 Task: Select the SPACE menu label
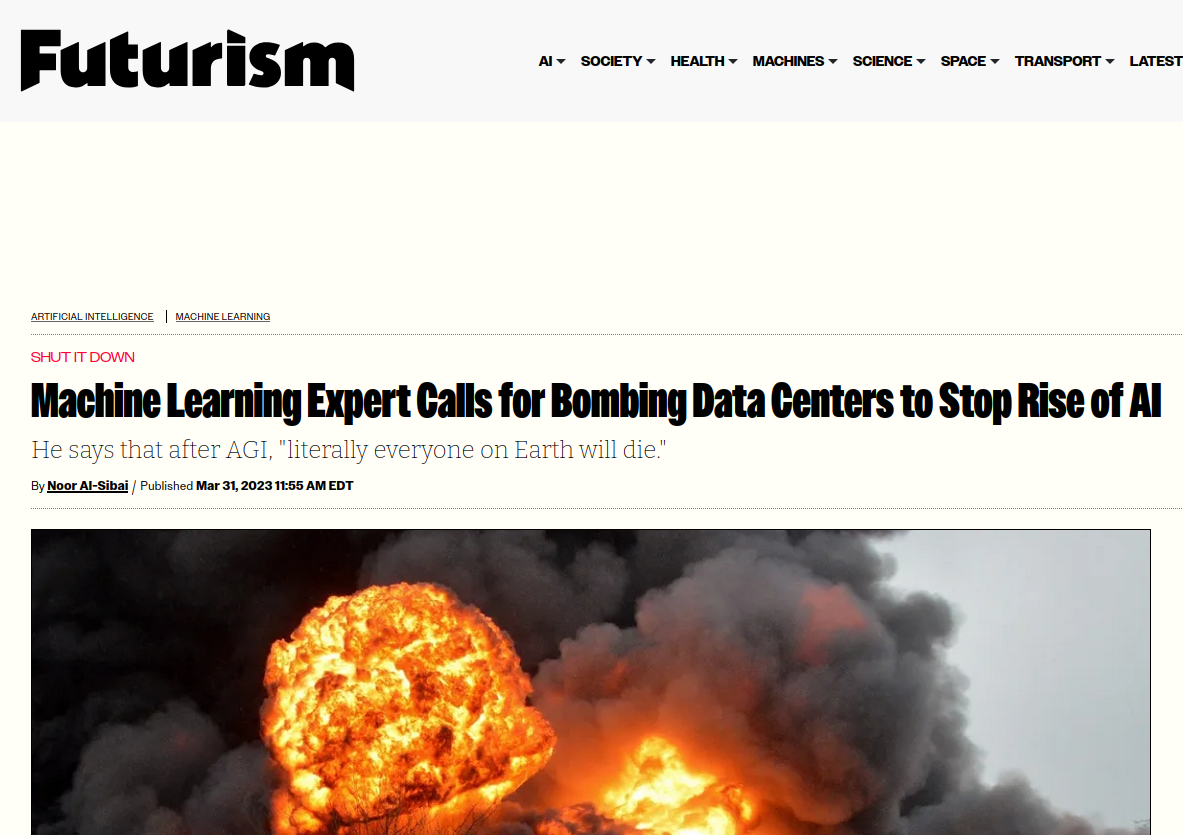963,61
